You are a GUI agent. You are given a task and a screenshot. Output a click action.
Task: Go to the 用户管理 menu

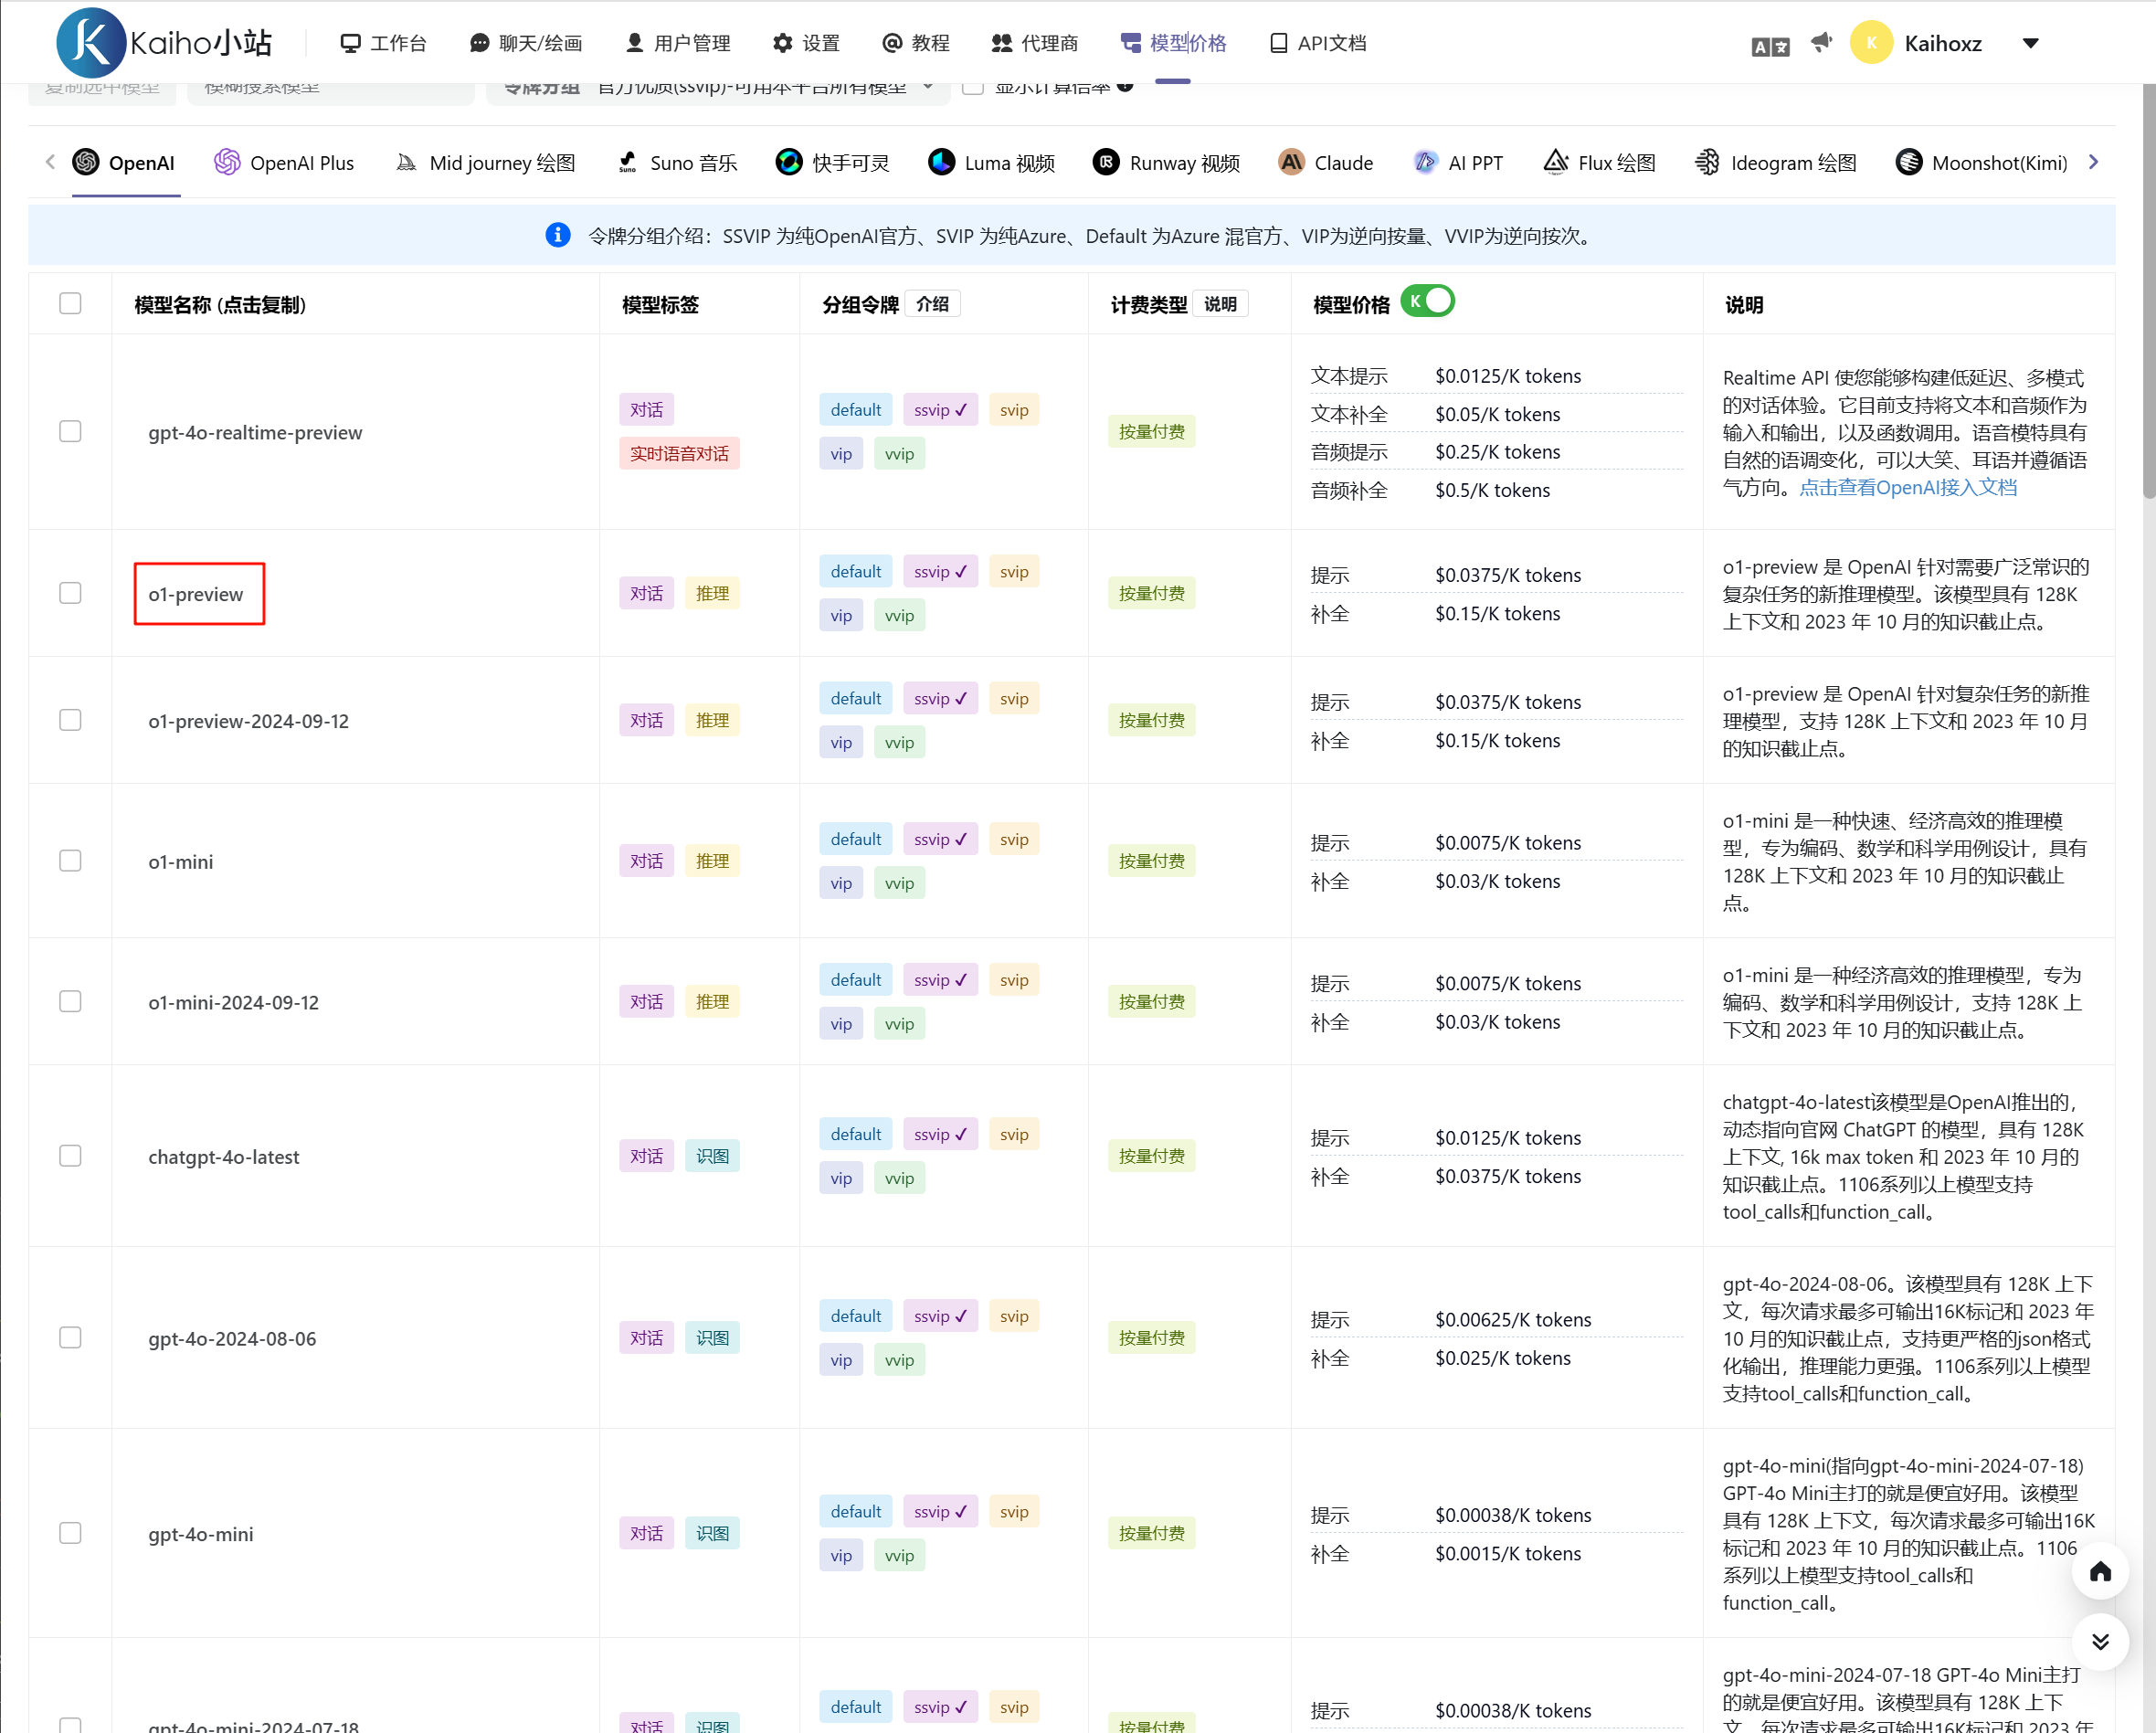tap(678, 43)
